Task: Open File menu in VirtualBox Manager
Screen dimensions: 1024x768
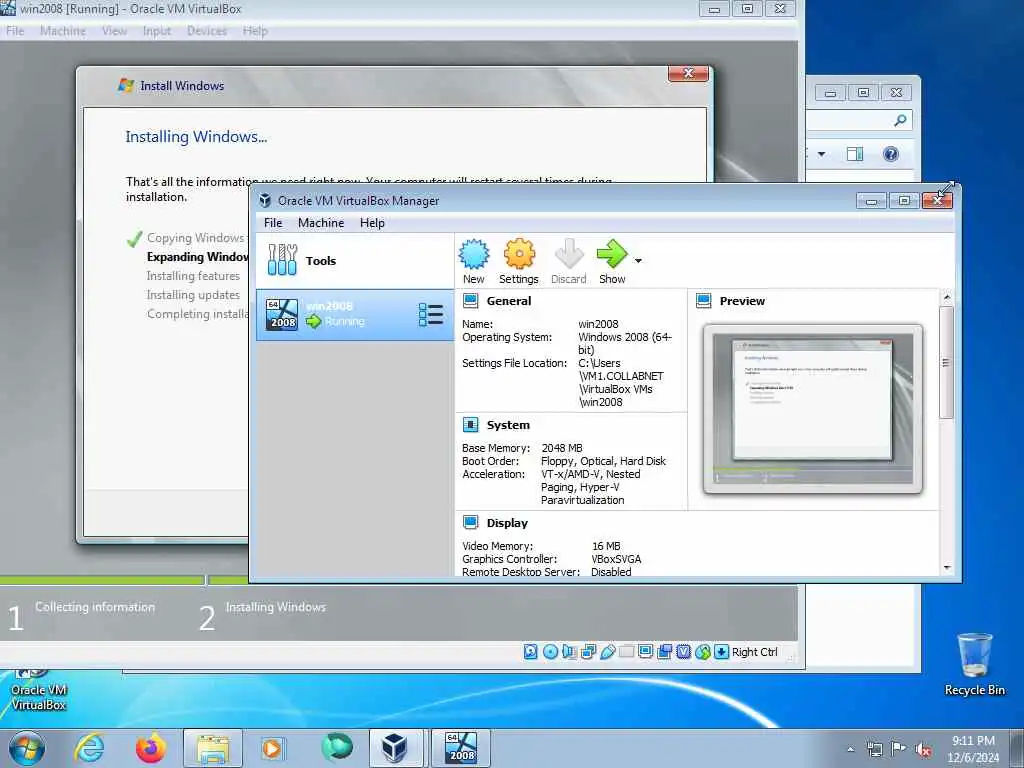Action: (x=273, y=223)
